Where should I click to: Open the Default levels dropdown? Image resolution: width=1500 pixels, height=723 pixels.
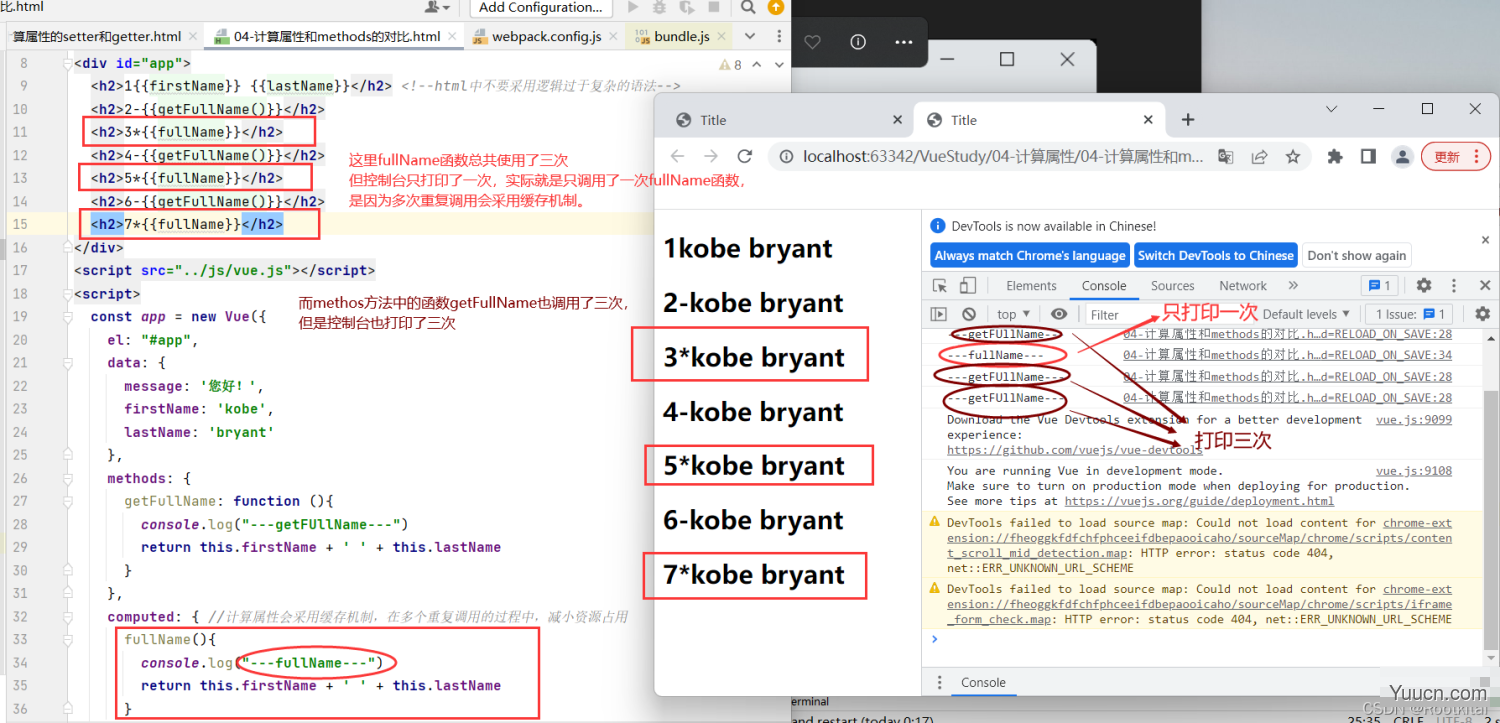click(1306, 314)
